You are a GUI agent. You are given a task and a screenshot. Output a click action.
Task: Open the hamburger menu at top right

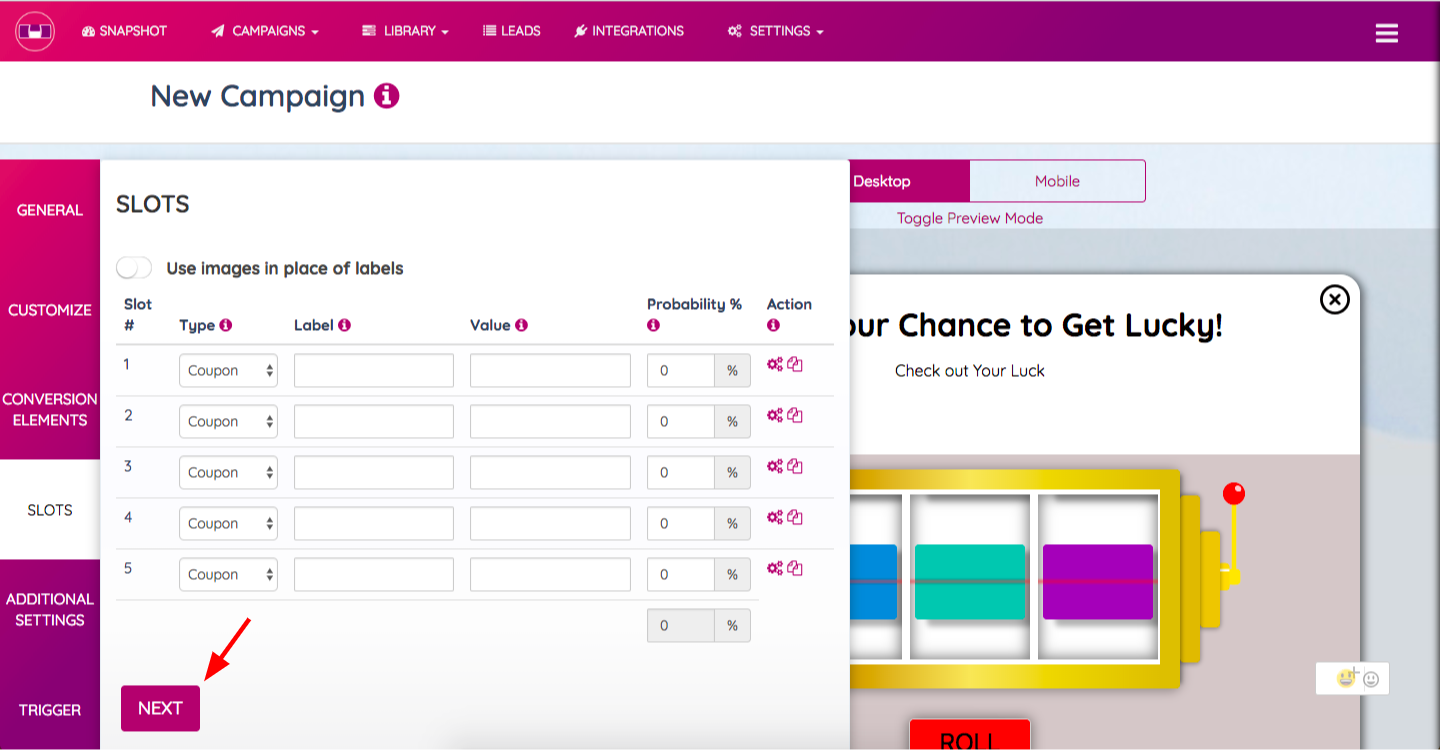1386,33
